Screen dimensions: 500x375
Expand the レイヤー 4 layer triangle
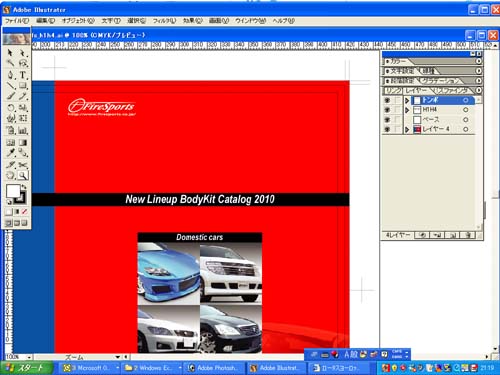(407, 129)
